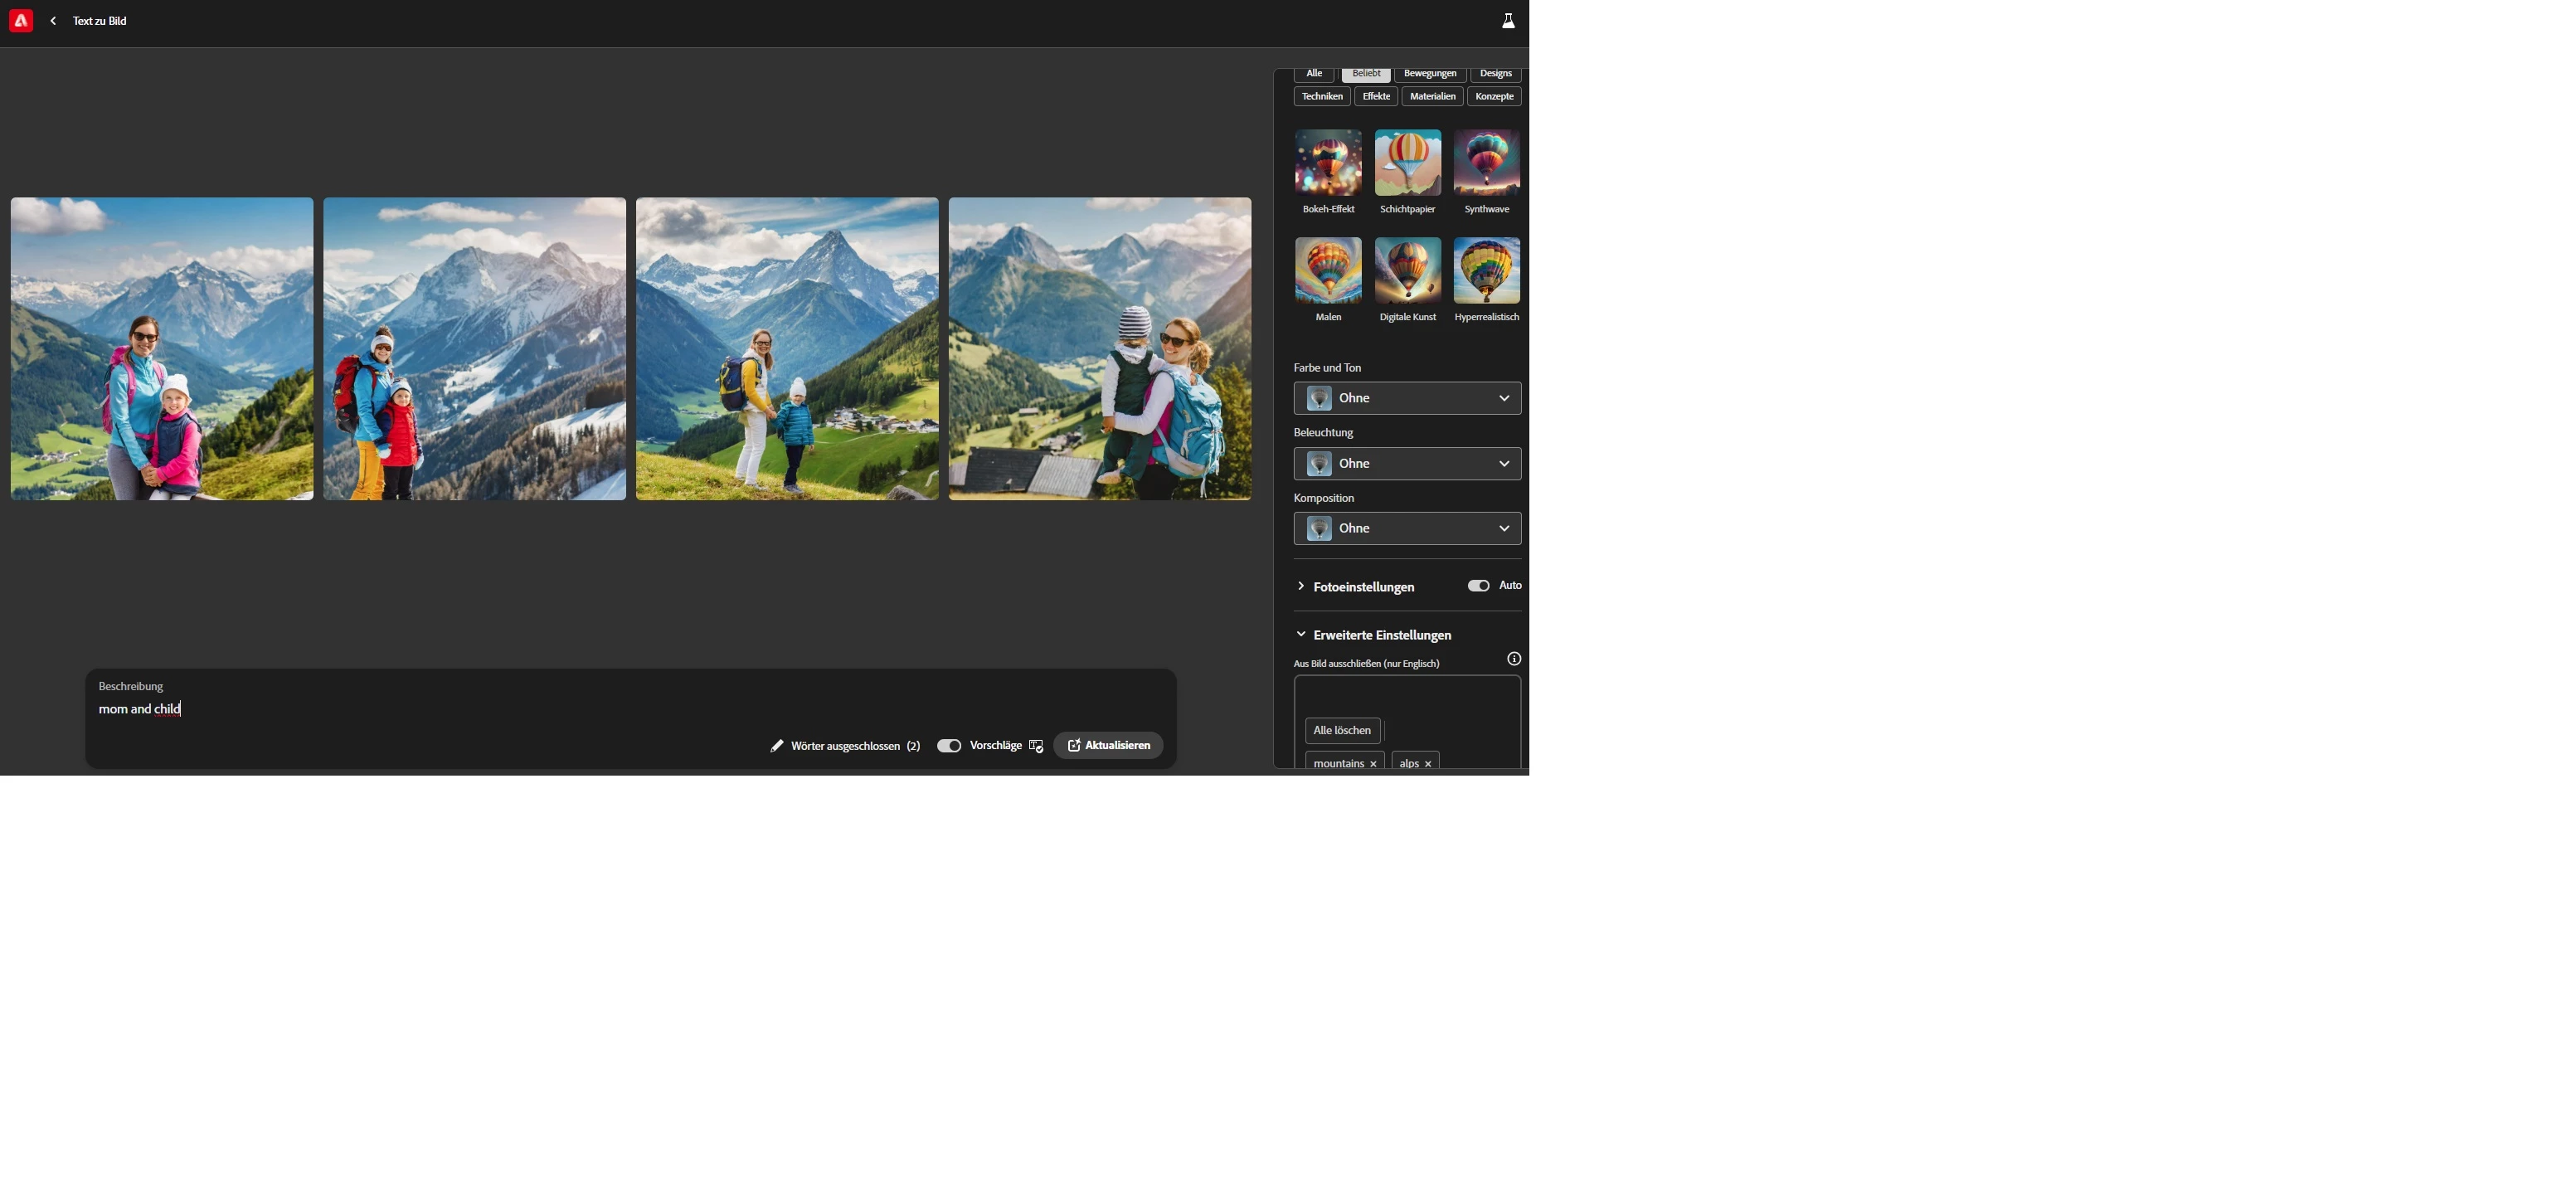Select the Effekte style category
The width and height of the screenshot is (2576, 1202).
pyautogui.click(x=1375, y=97)
